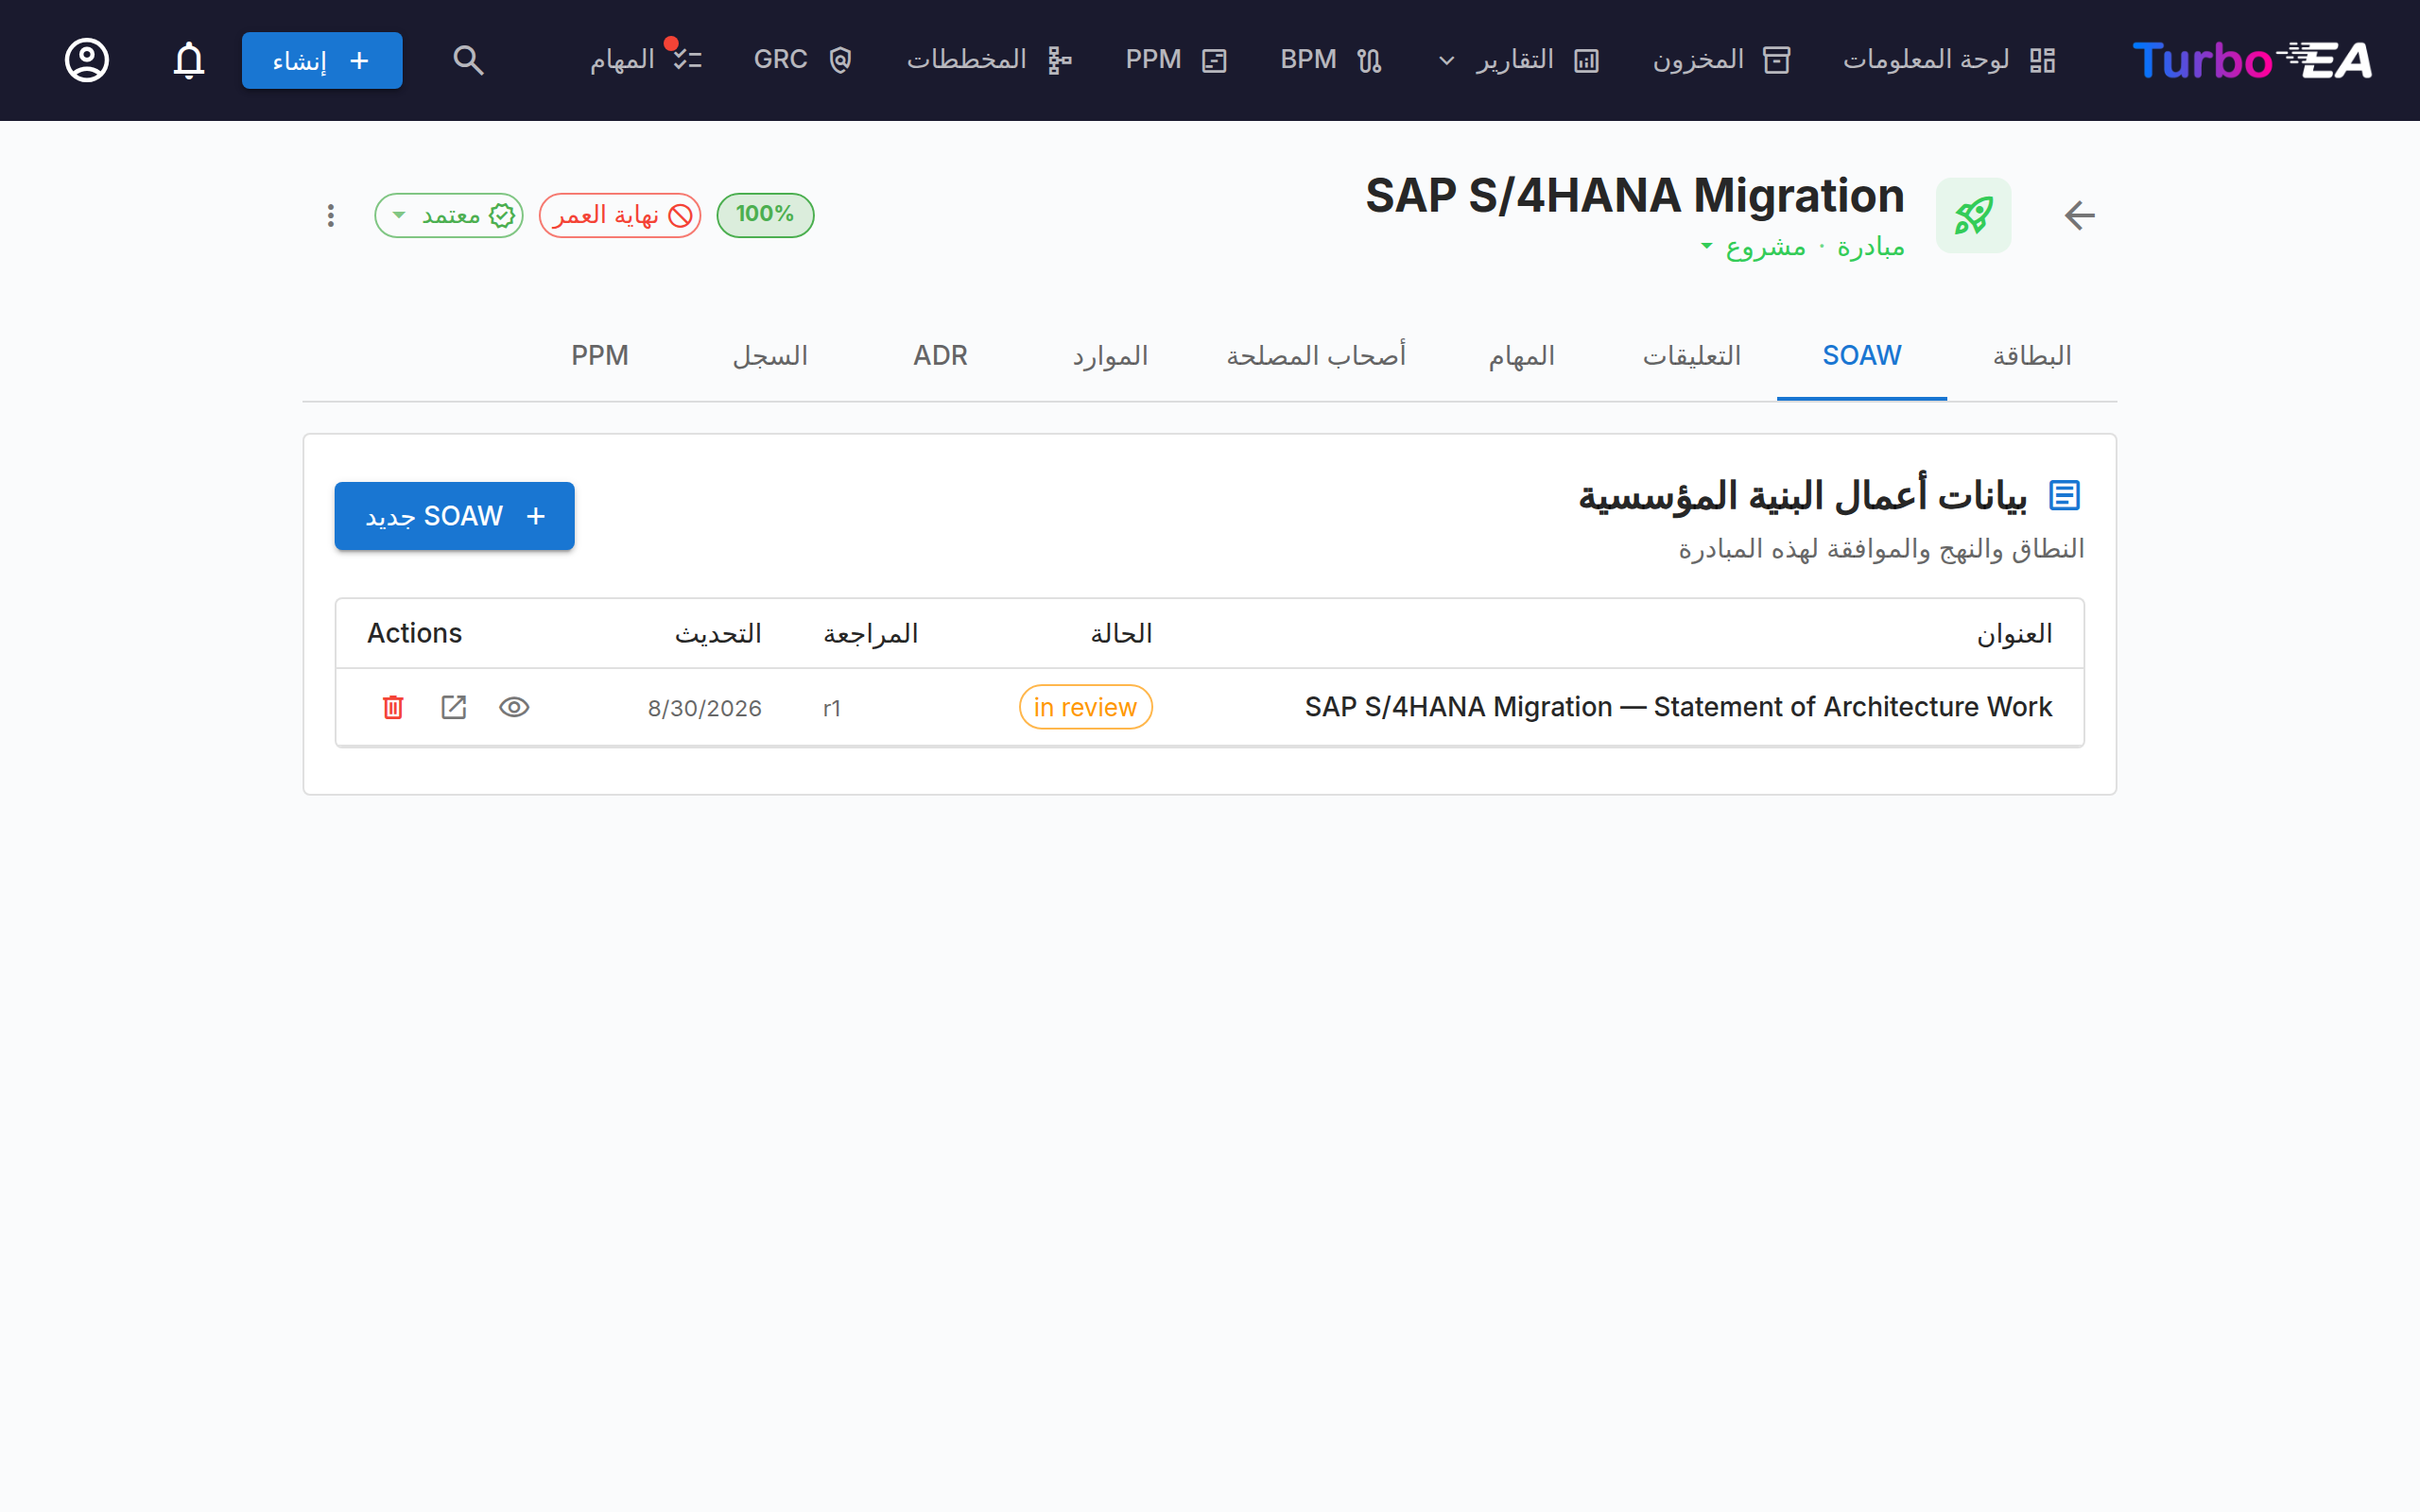Click the r1 revision cell
Viewport: 2420px width, 1512px height.
832,709
